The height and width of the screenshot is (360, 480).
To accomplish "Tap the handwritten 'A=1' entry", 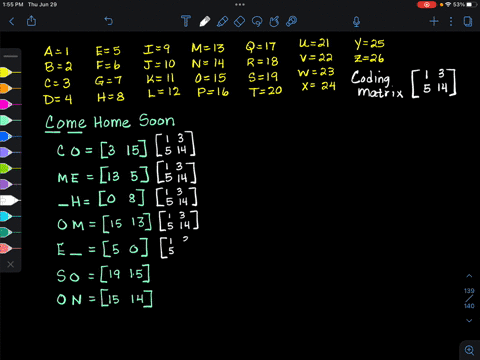I will (56, 51).
